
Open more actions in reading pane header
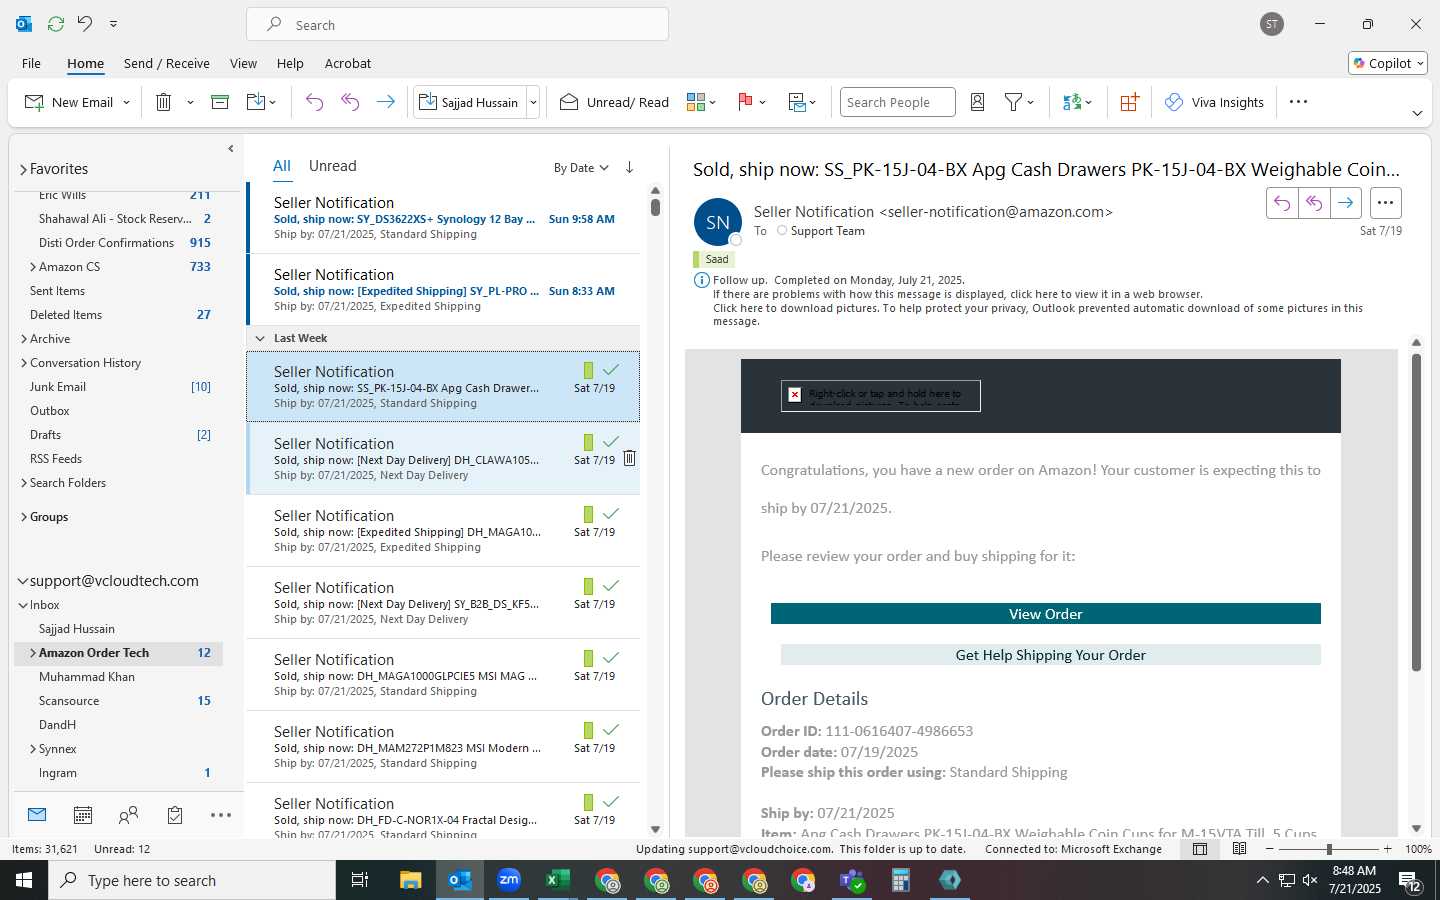coord(1385,203)
